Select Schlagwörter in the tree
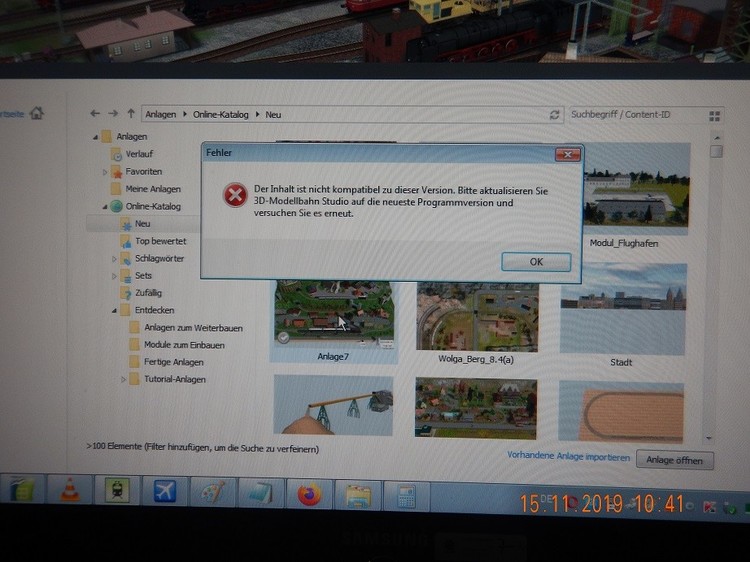 pyautogui.click(x=159, y=258)
